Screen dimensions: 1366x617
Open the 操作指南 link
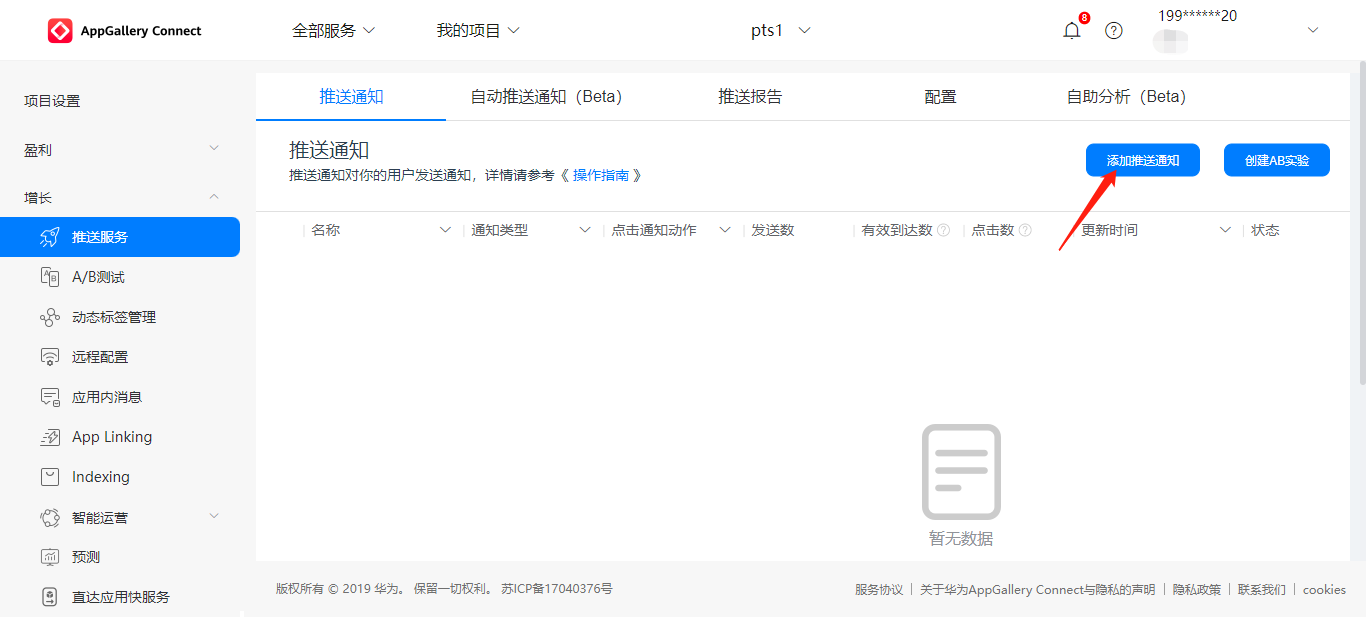point(601,175)
